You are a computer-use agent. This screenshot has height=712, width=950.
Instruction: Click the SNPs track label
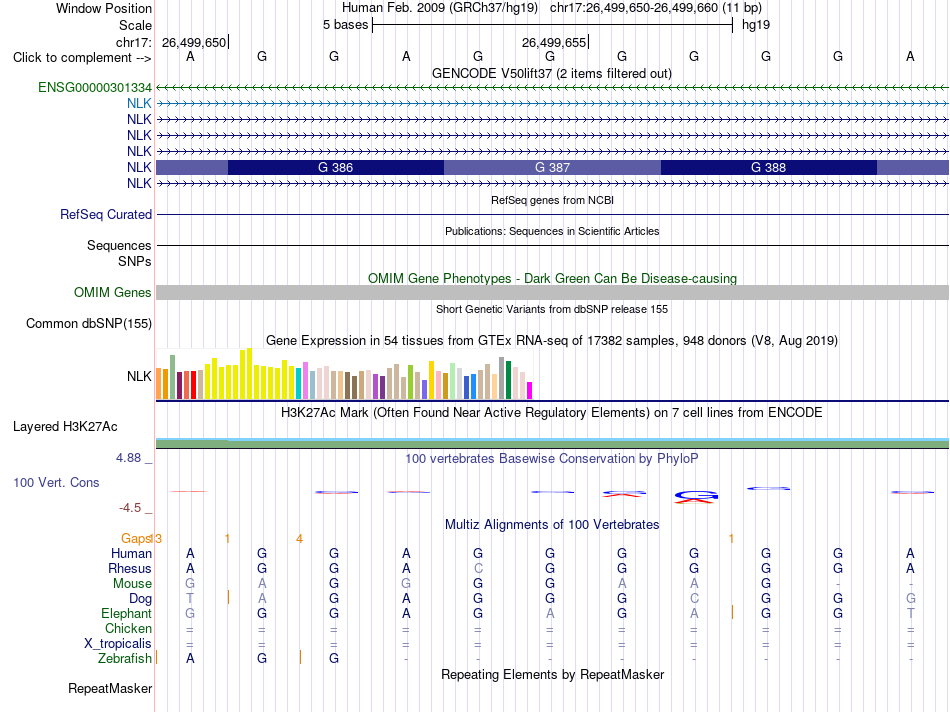(135, 261)
